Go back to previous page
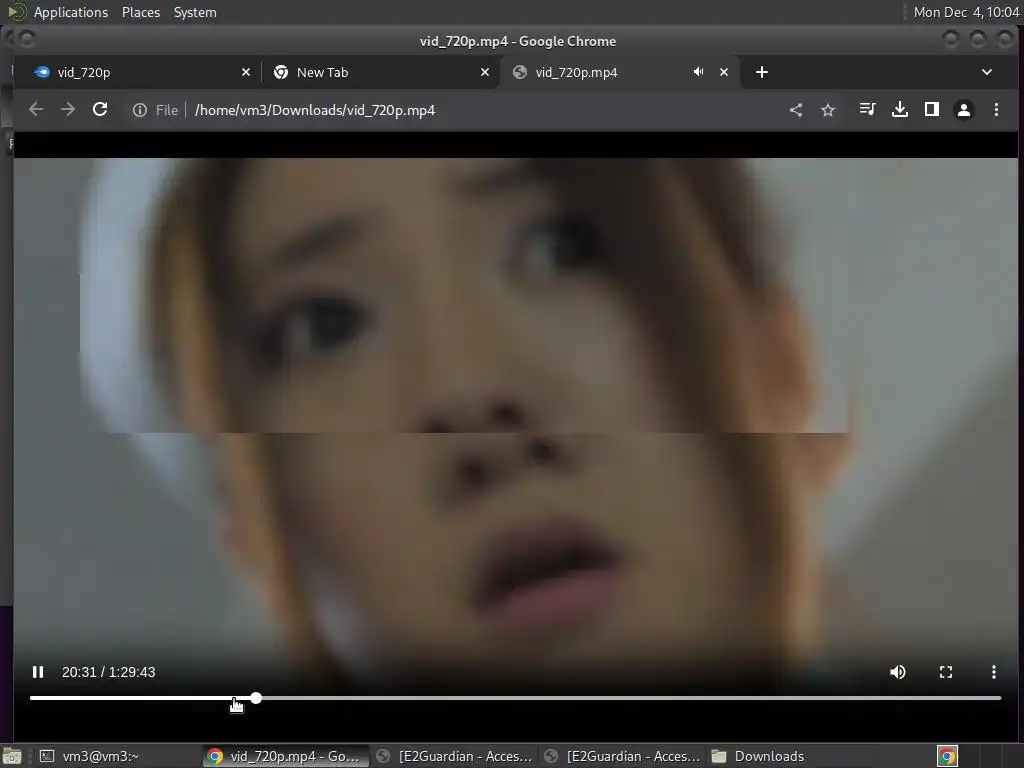This screenshot has width=1024, height=768. point(36,110)
